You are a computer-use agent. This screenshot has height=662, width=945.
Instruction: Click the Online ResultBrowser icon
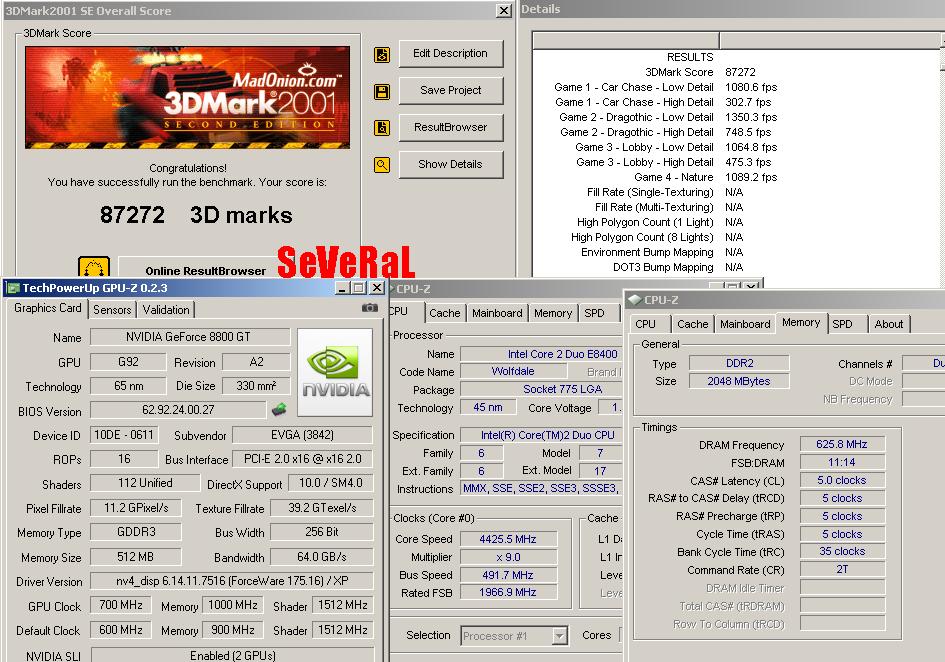[94, 267]
